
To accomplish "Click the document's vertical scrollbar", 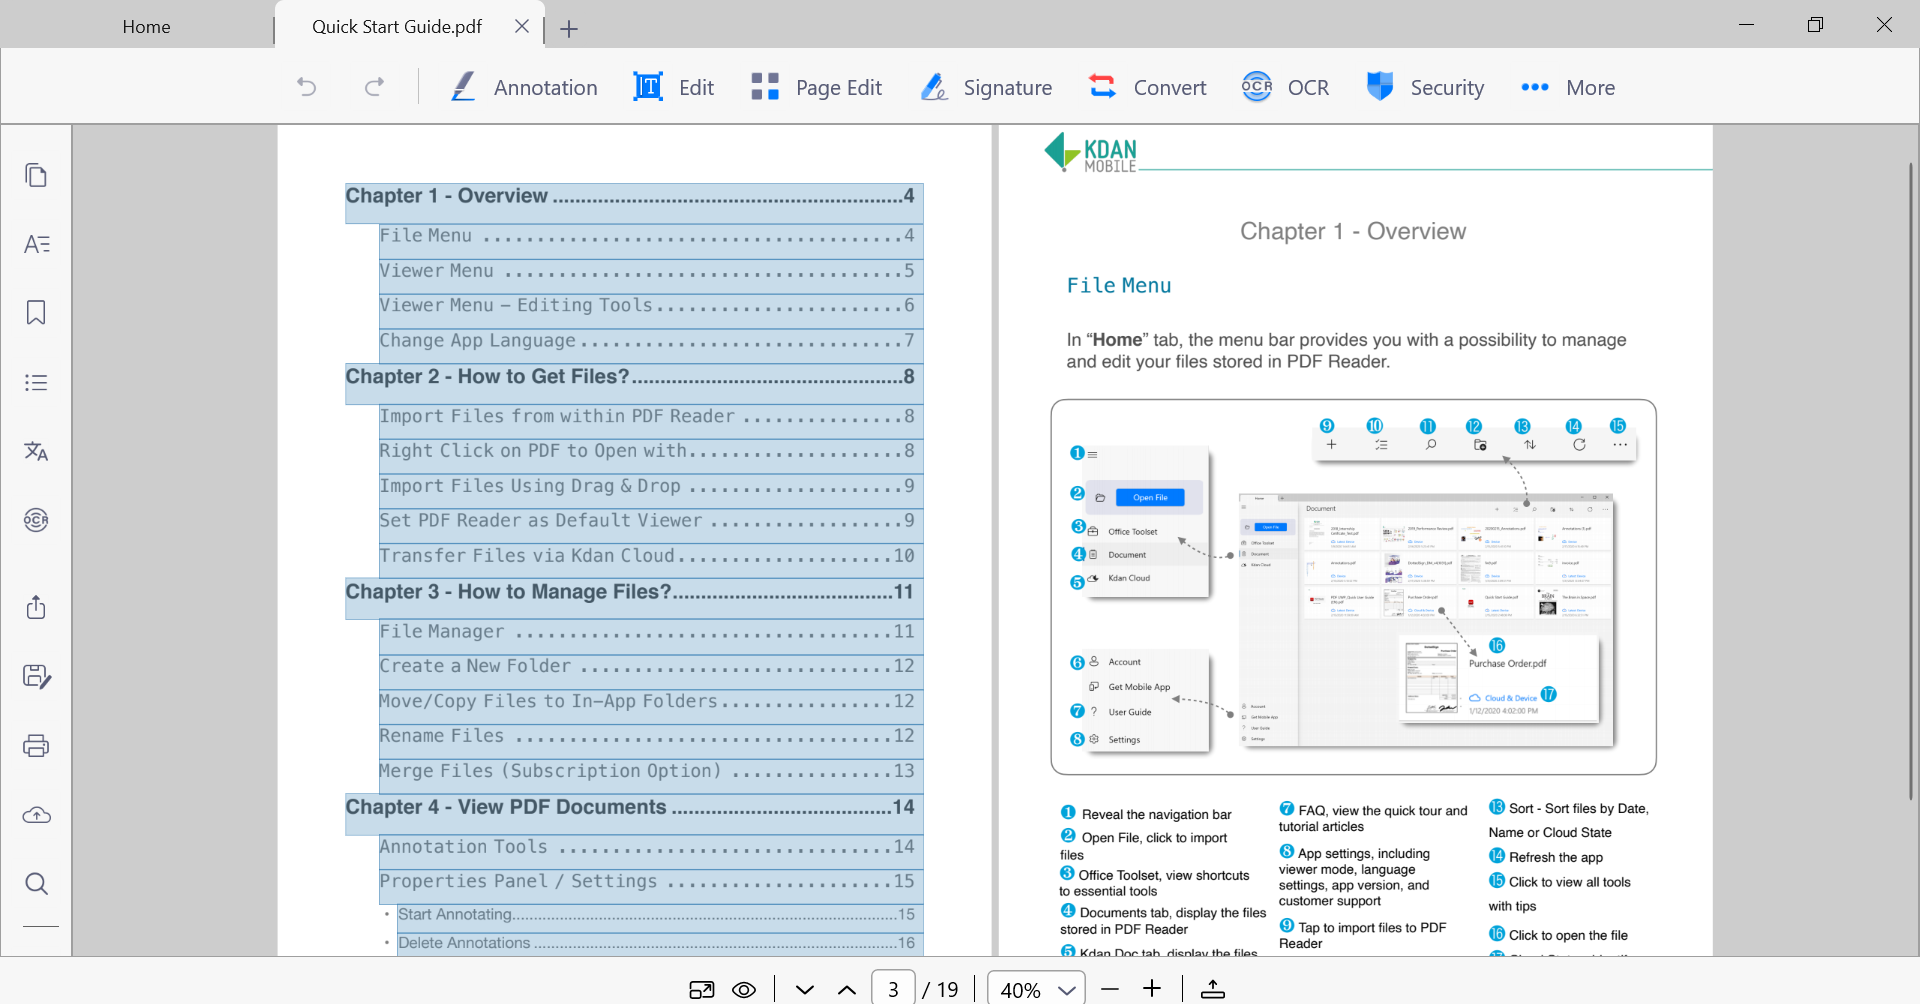I will coord(1911,480).
